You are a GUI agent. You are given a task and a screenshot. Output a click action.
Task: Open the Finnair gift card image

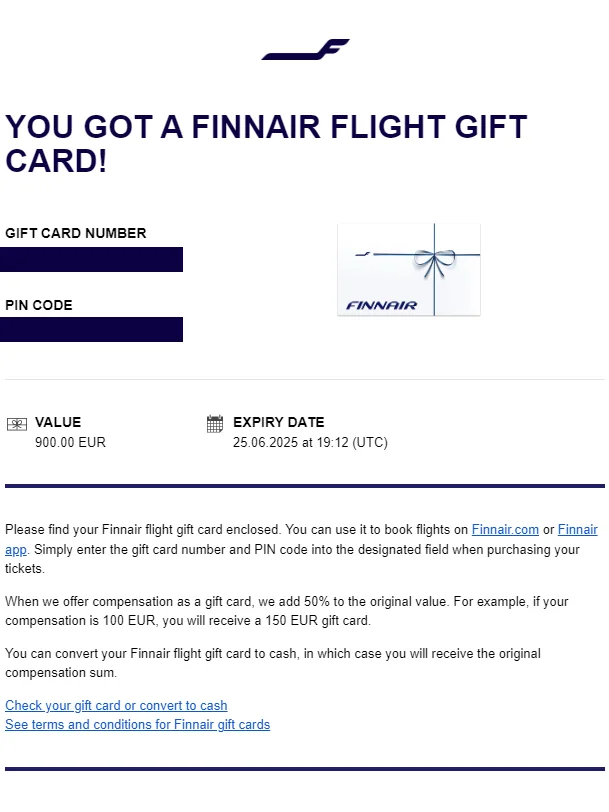[x=409, y=269]
